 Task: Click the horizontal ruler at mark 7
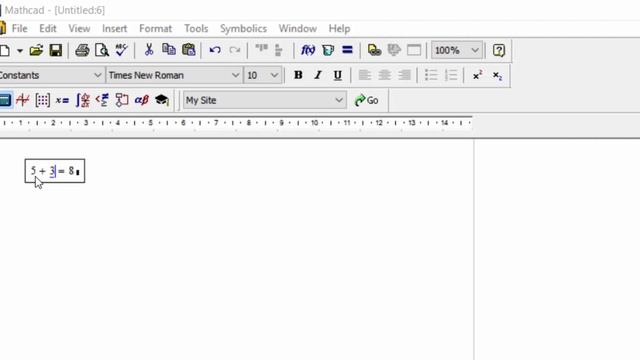click(216, 122)
